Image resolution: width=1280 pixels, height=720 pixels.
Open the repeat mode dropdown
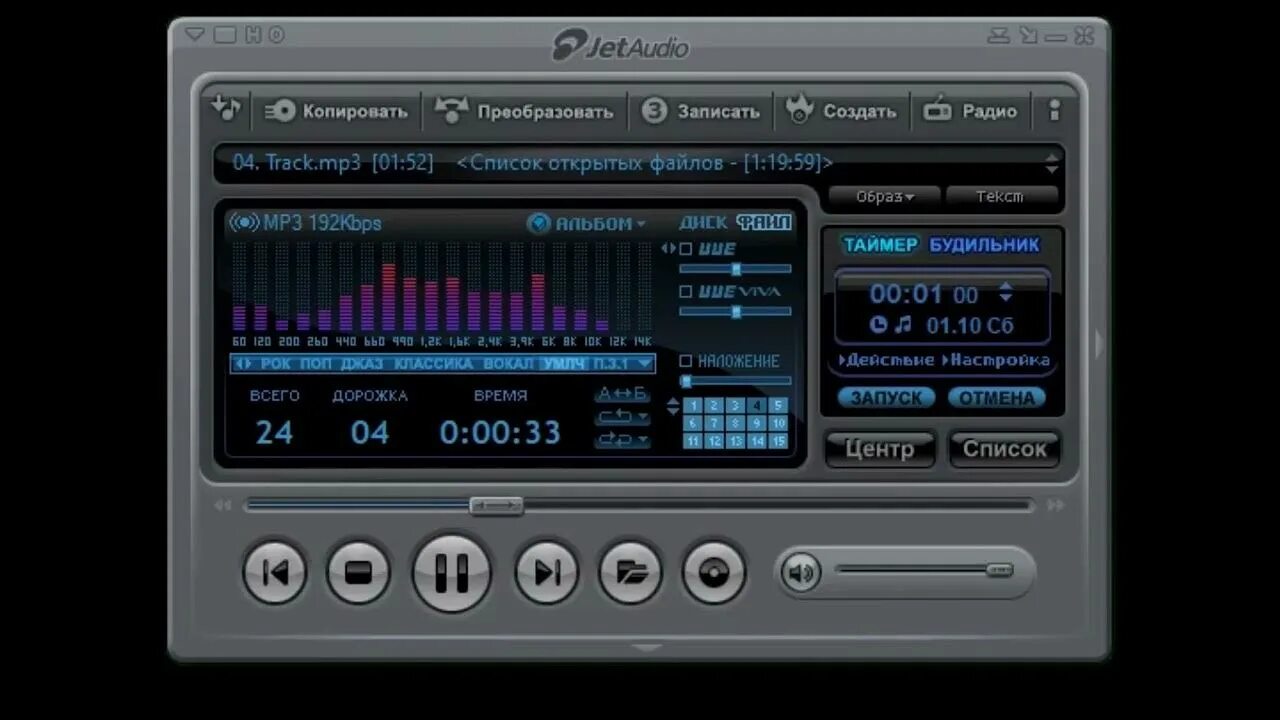click(622, 416)
